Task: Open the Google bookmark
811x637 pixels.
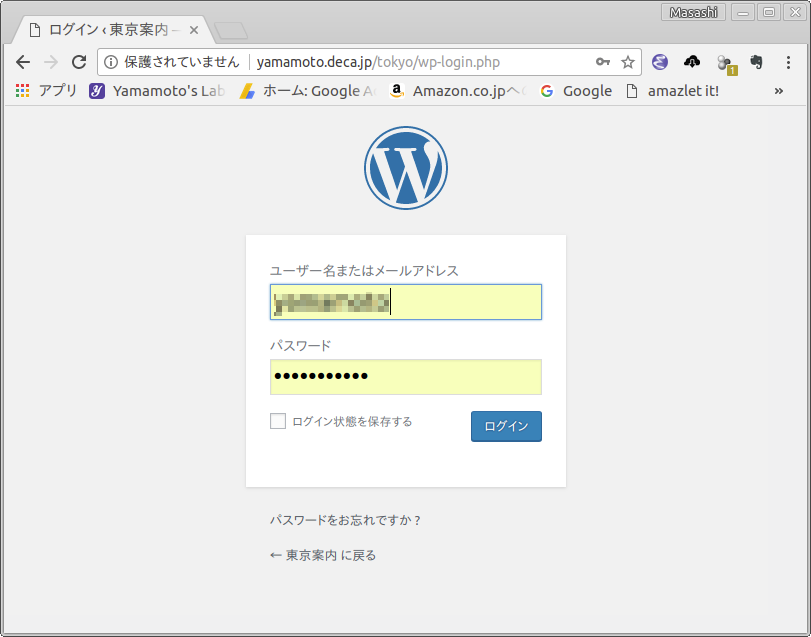Action: pyautogui.click(x=576, y=91)
